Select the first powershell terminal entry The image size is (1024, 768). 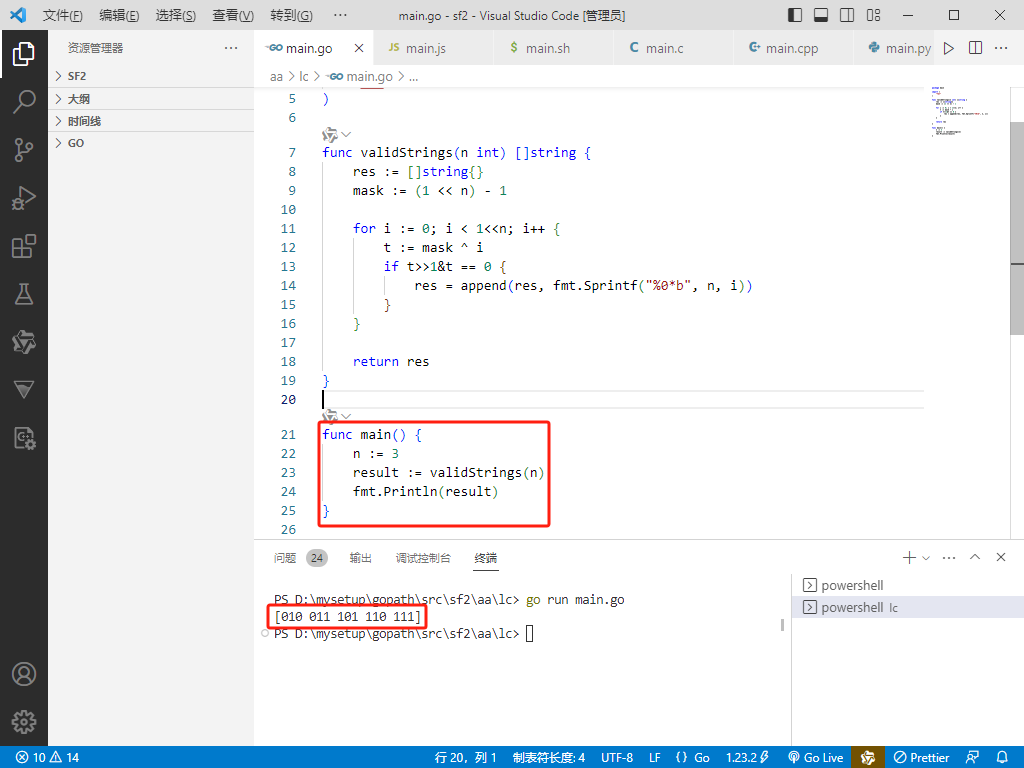tap(908, 585)
